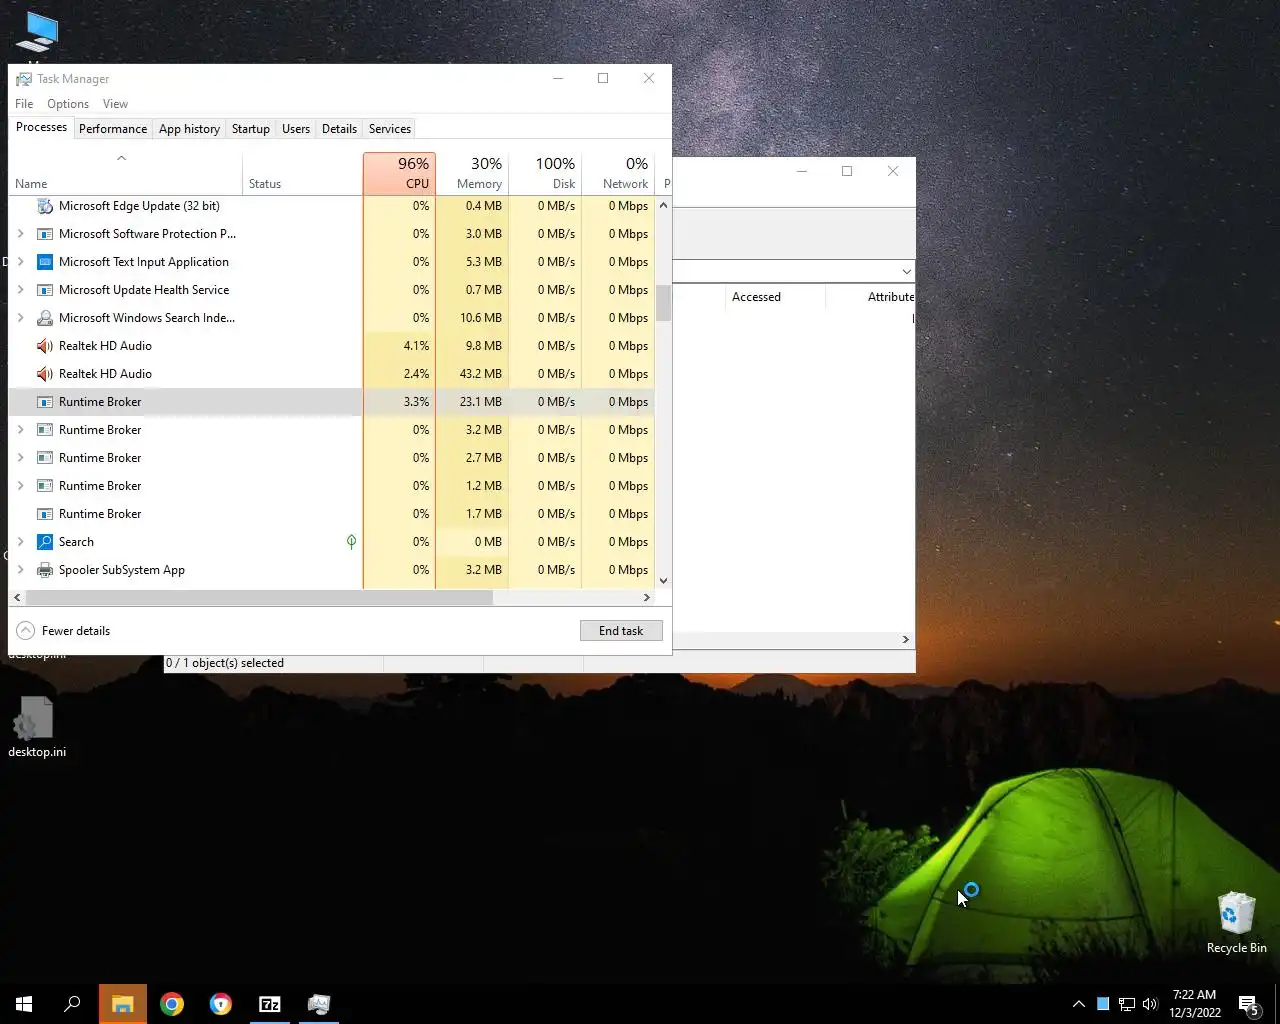Click the Search process magnifier icon
The height and width of the screenshot is (1024, 1280).
[45, 542]
